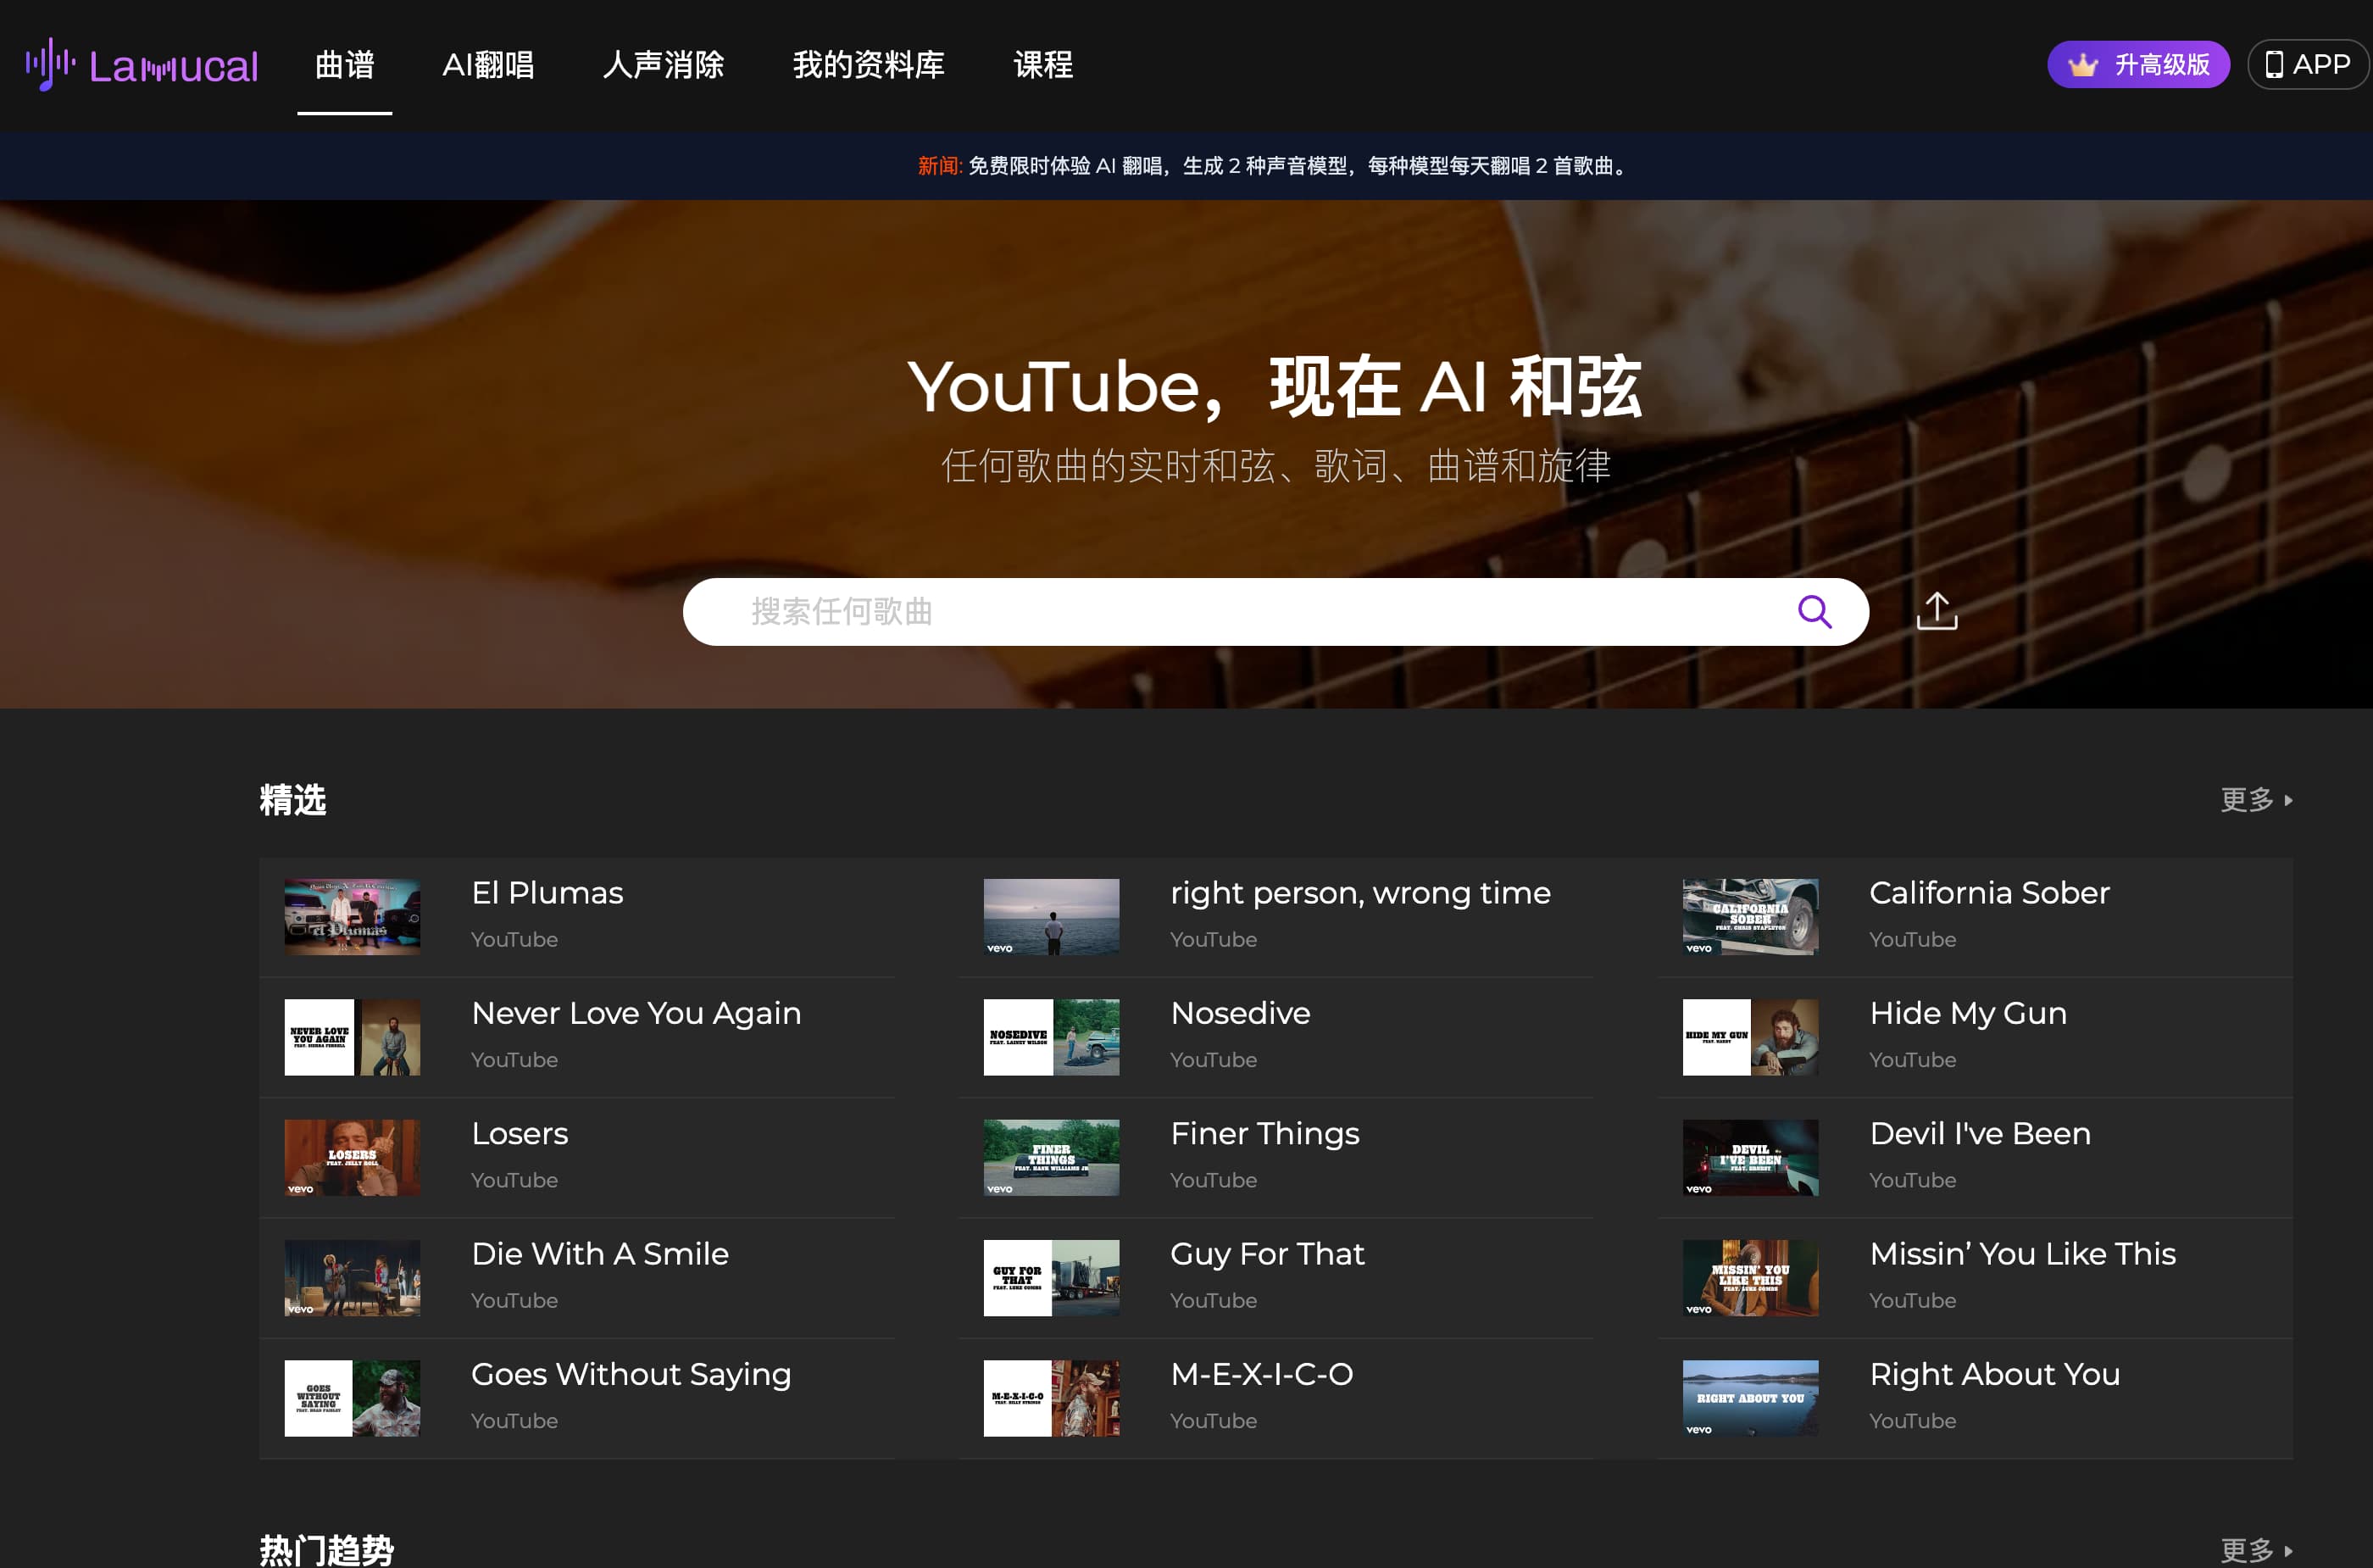The height and width of the screenshot is (1568, 2373).
Task: Click the magnifier search icon
Action: (x=1814, y=612)
